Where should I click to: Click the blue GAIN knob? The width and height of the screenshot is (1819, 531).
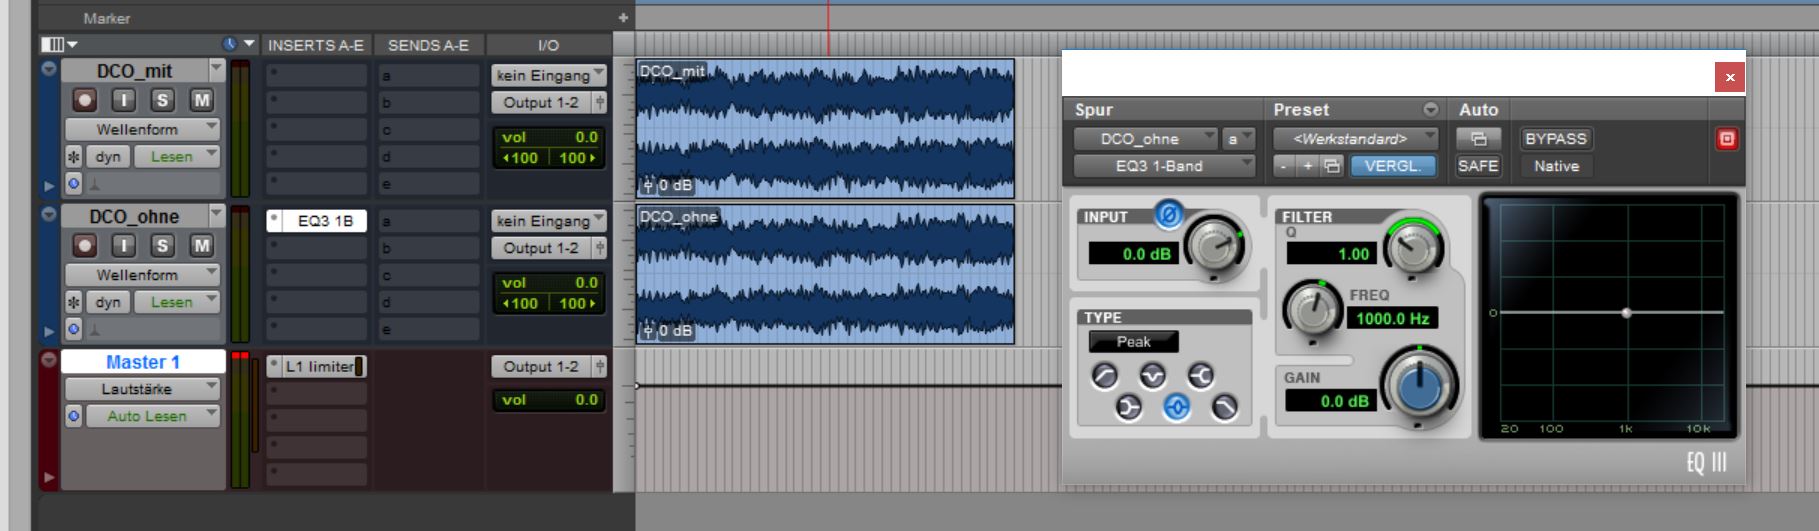tap(1418, 387)
